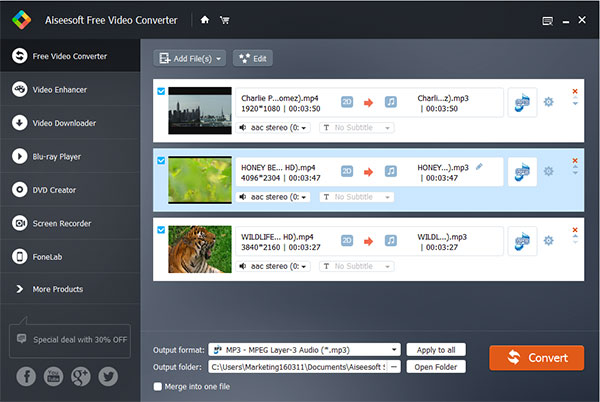Click the 2D icon in Charlie row
This screenshot has width=600, height=402.
tap(347, 102)
